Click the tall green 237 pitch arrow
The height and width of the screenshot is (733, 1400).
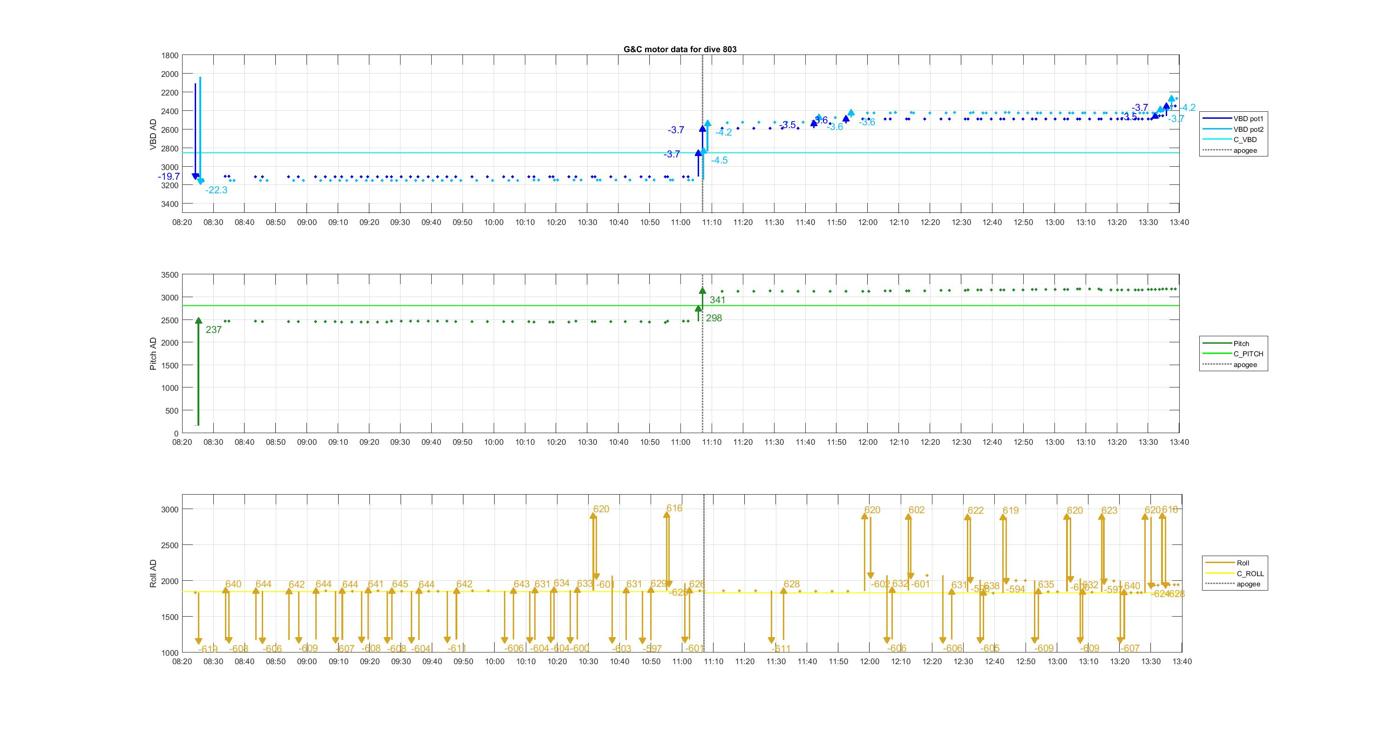click(198, 372)
